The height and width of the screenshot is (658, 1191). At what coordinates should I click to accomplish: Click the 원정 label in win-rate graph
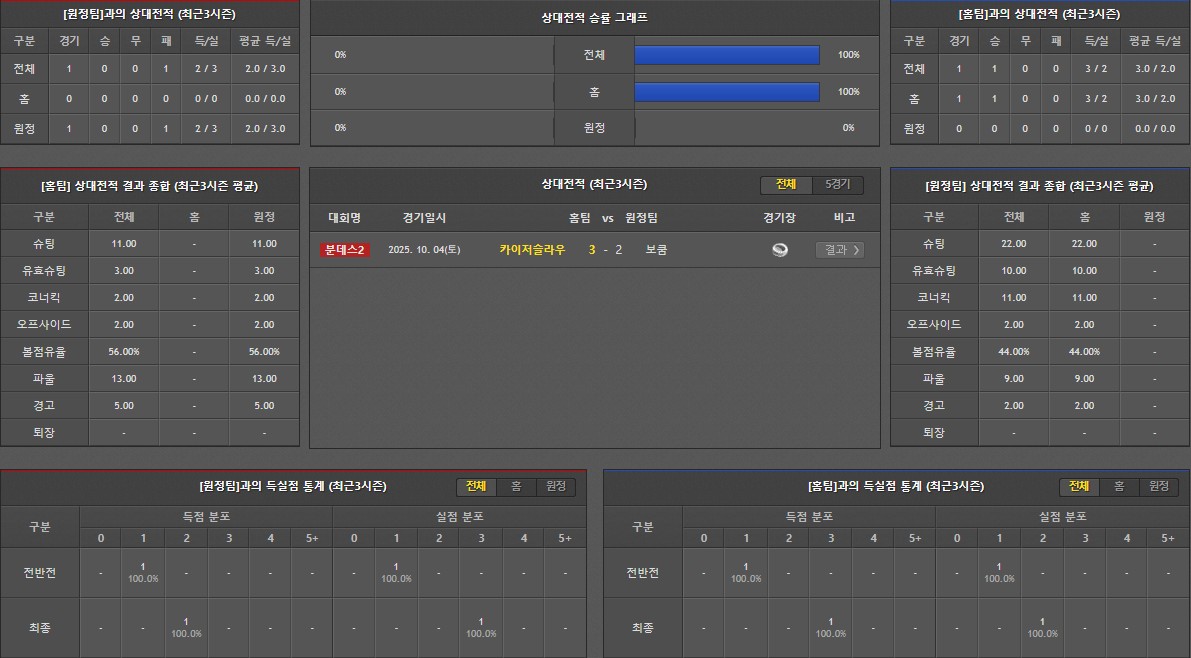click(x=594, y=128)
